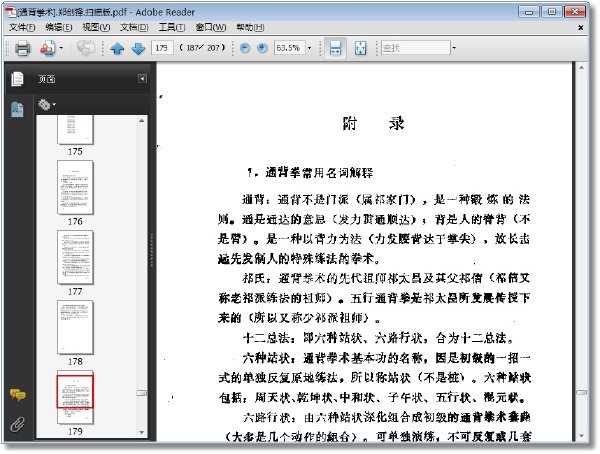Open the attachments paperclip panel

(17, 425)
